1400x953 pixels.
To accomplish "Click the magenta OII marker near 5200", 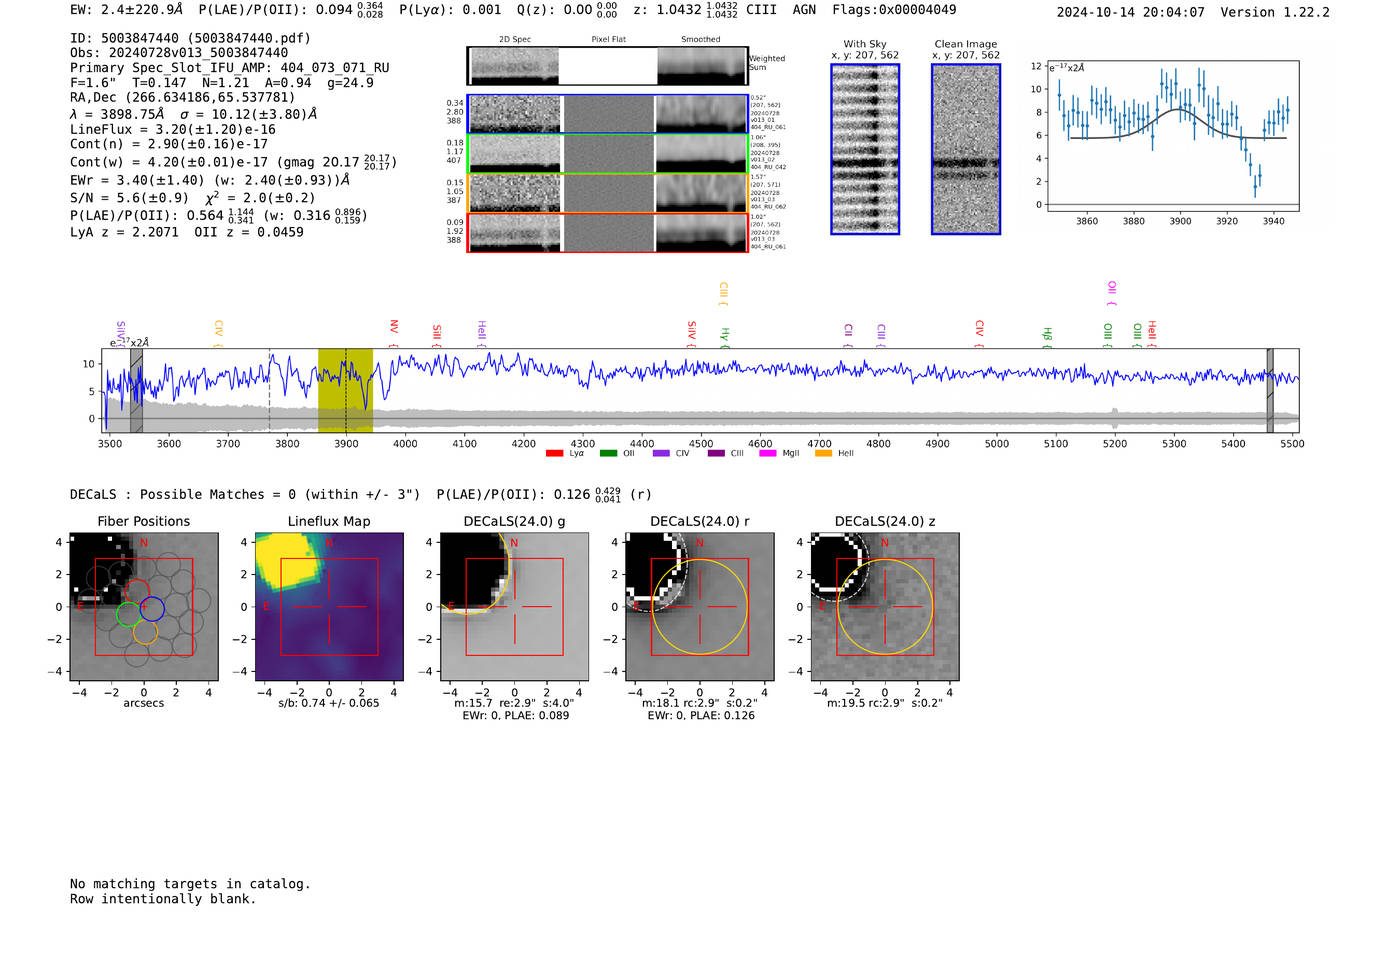I will pos(1111,293).
